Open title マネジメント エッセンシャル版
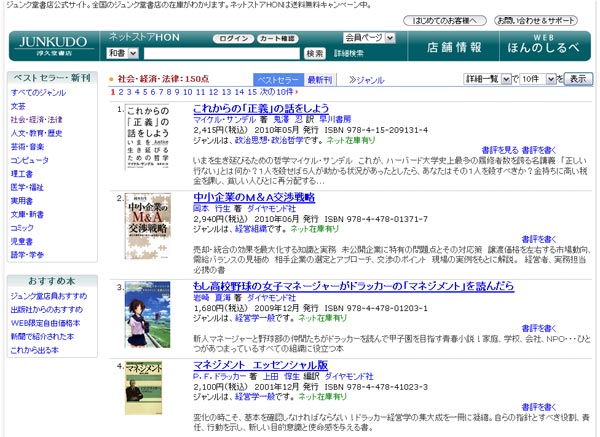600x437 pixels. pyautogui.click(x=261, y=365)
